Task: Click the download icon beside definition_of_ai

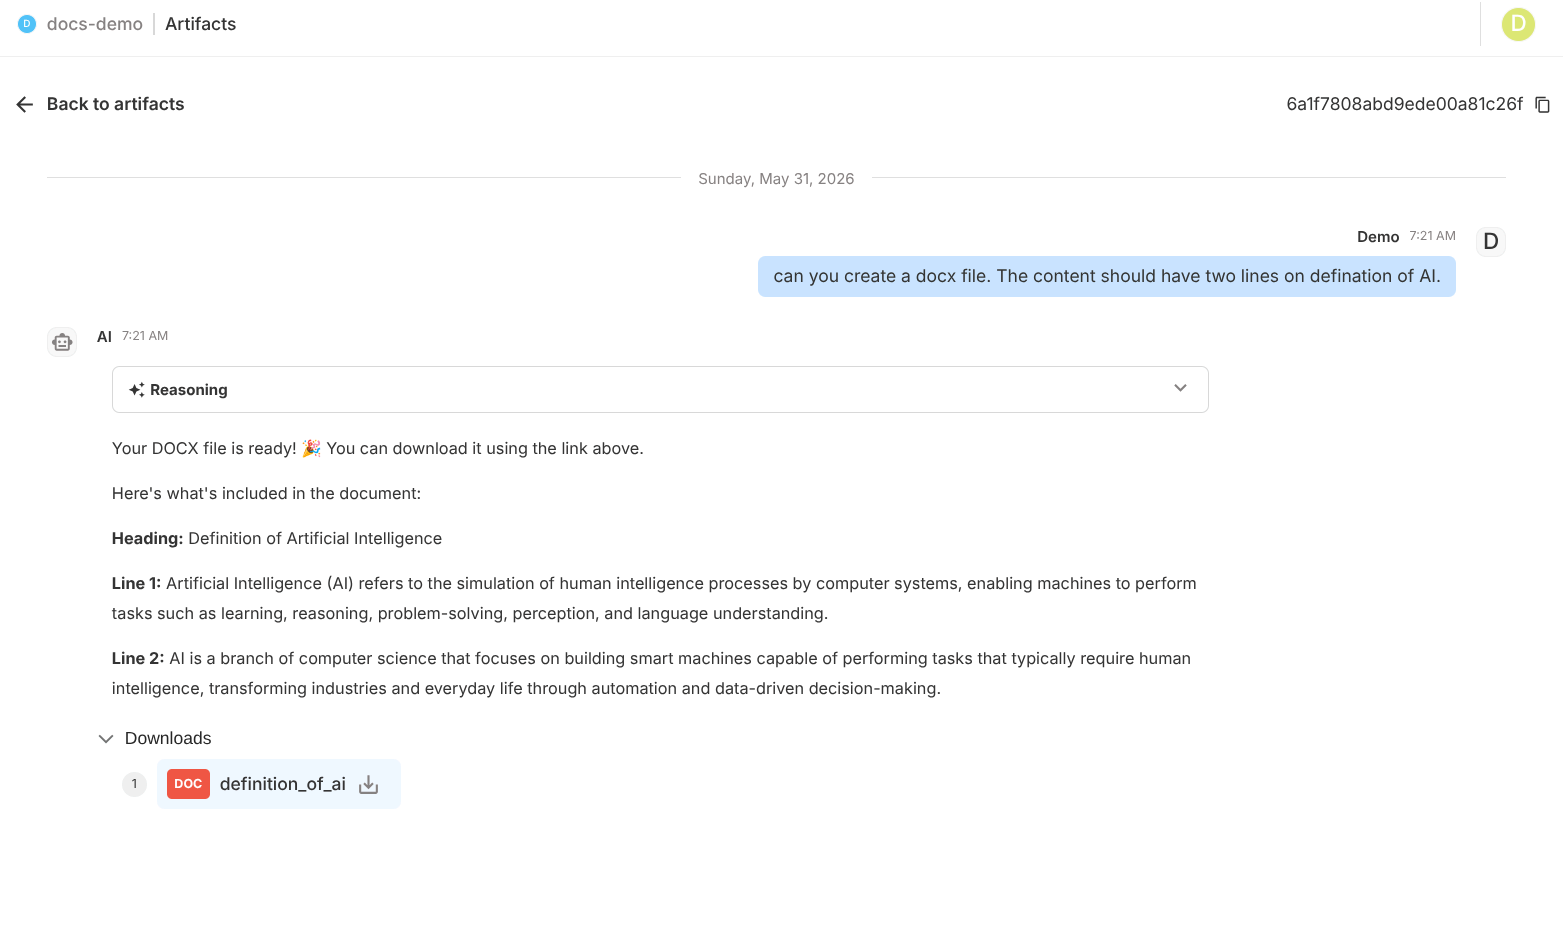Action: 369,785
